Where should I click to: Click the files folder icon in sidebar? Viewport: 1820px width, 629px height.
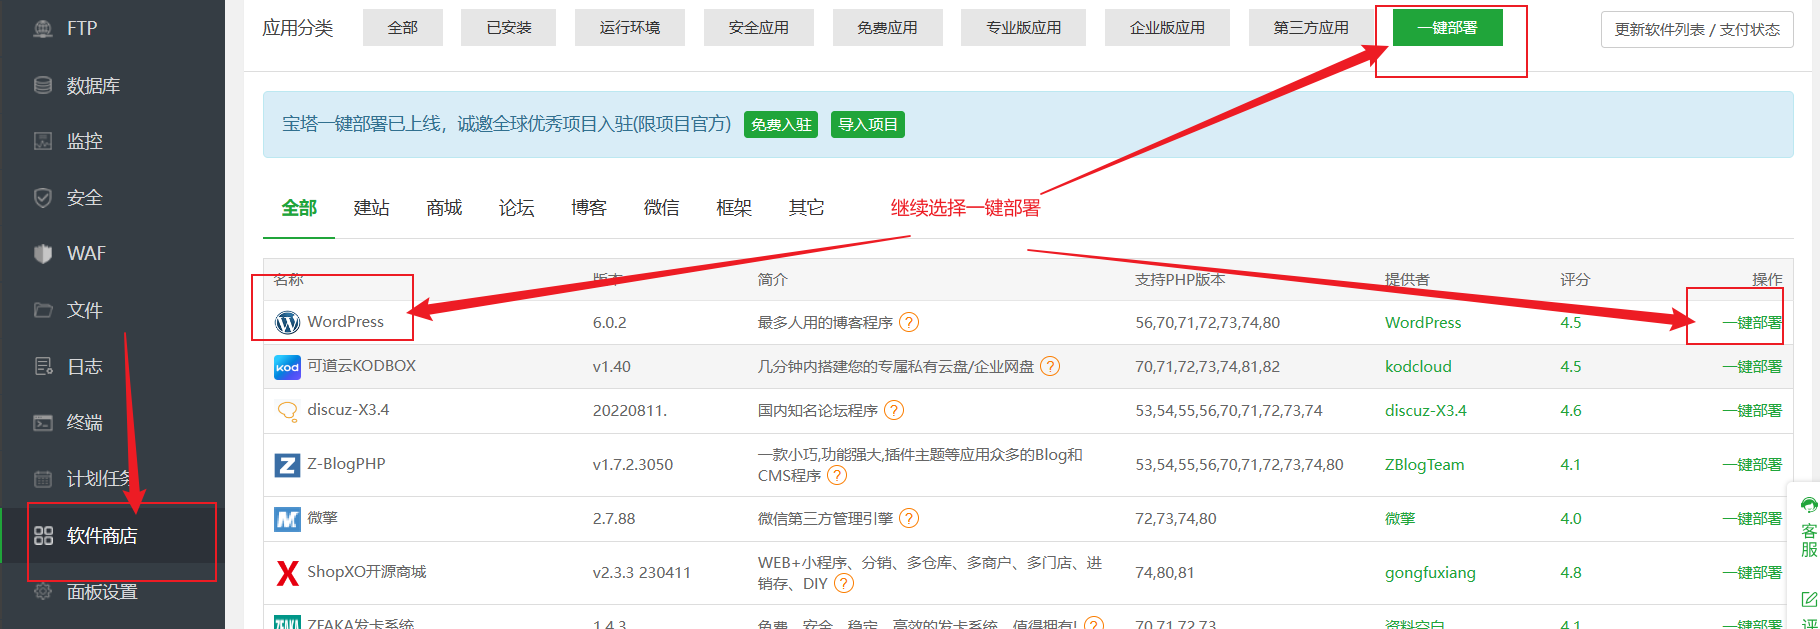point(43,310)
